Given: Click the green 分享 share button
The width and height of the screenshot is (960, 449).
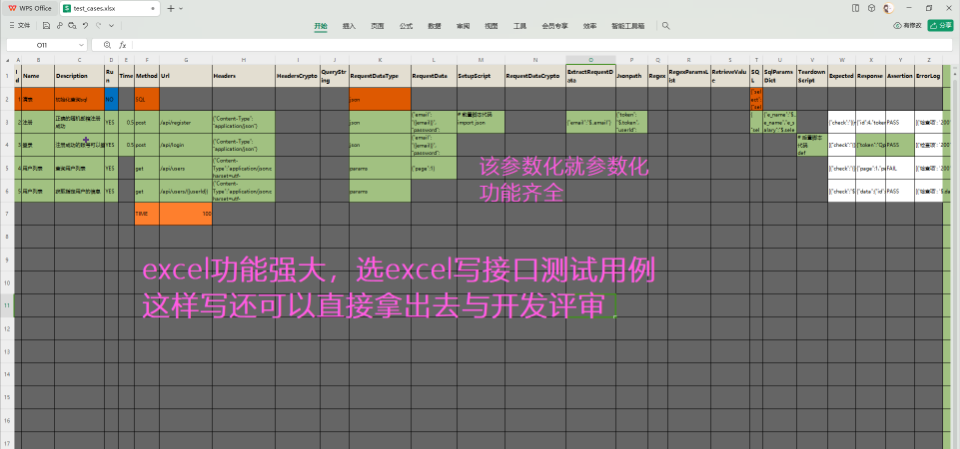Looking at the screenshot, I should 941,26.
